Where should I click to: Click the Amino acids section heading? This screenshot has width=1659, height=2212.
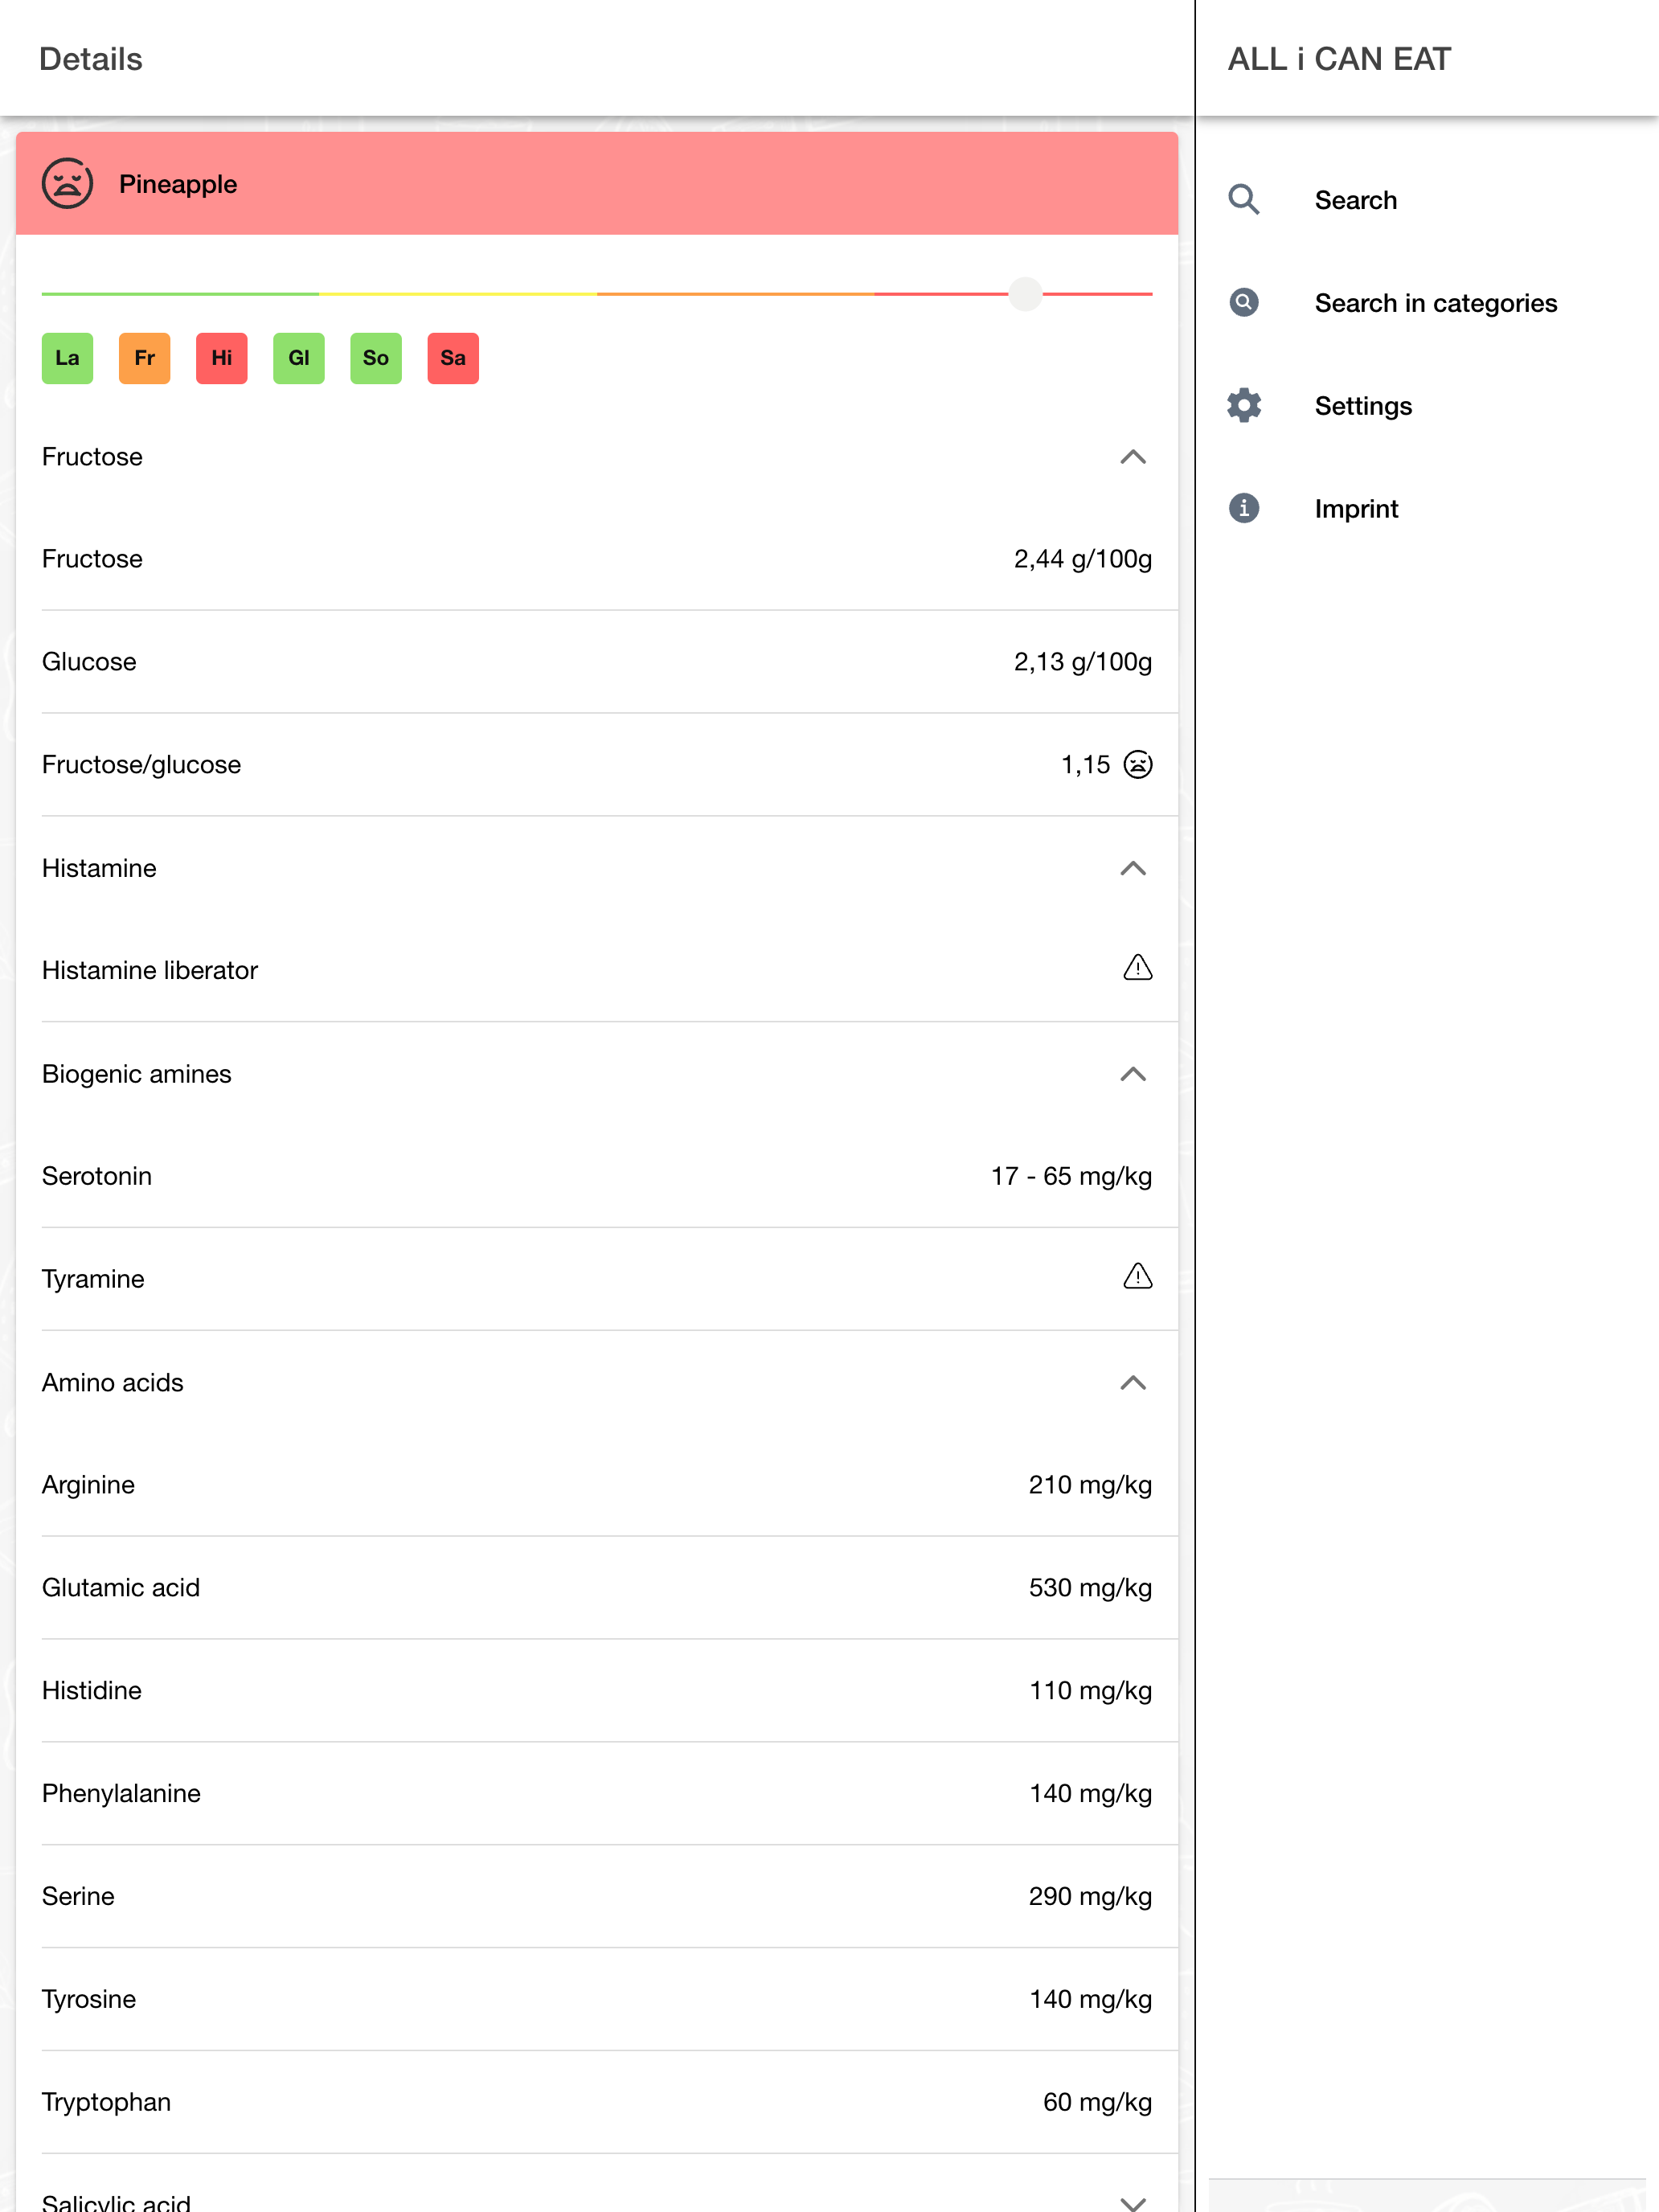point(113,1383)
